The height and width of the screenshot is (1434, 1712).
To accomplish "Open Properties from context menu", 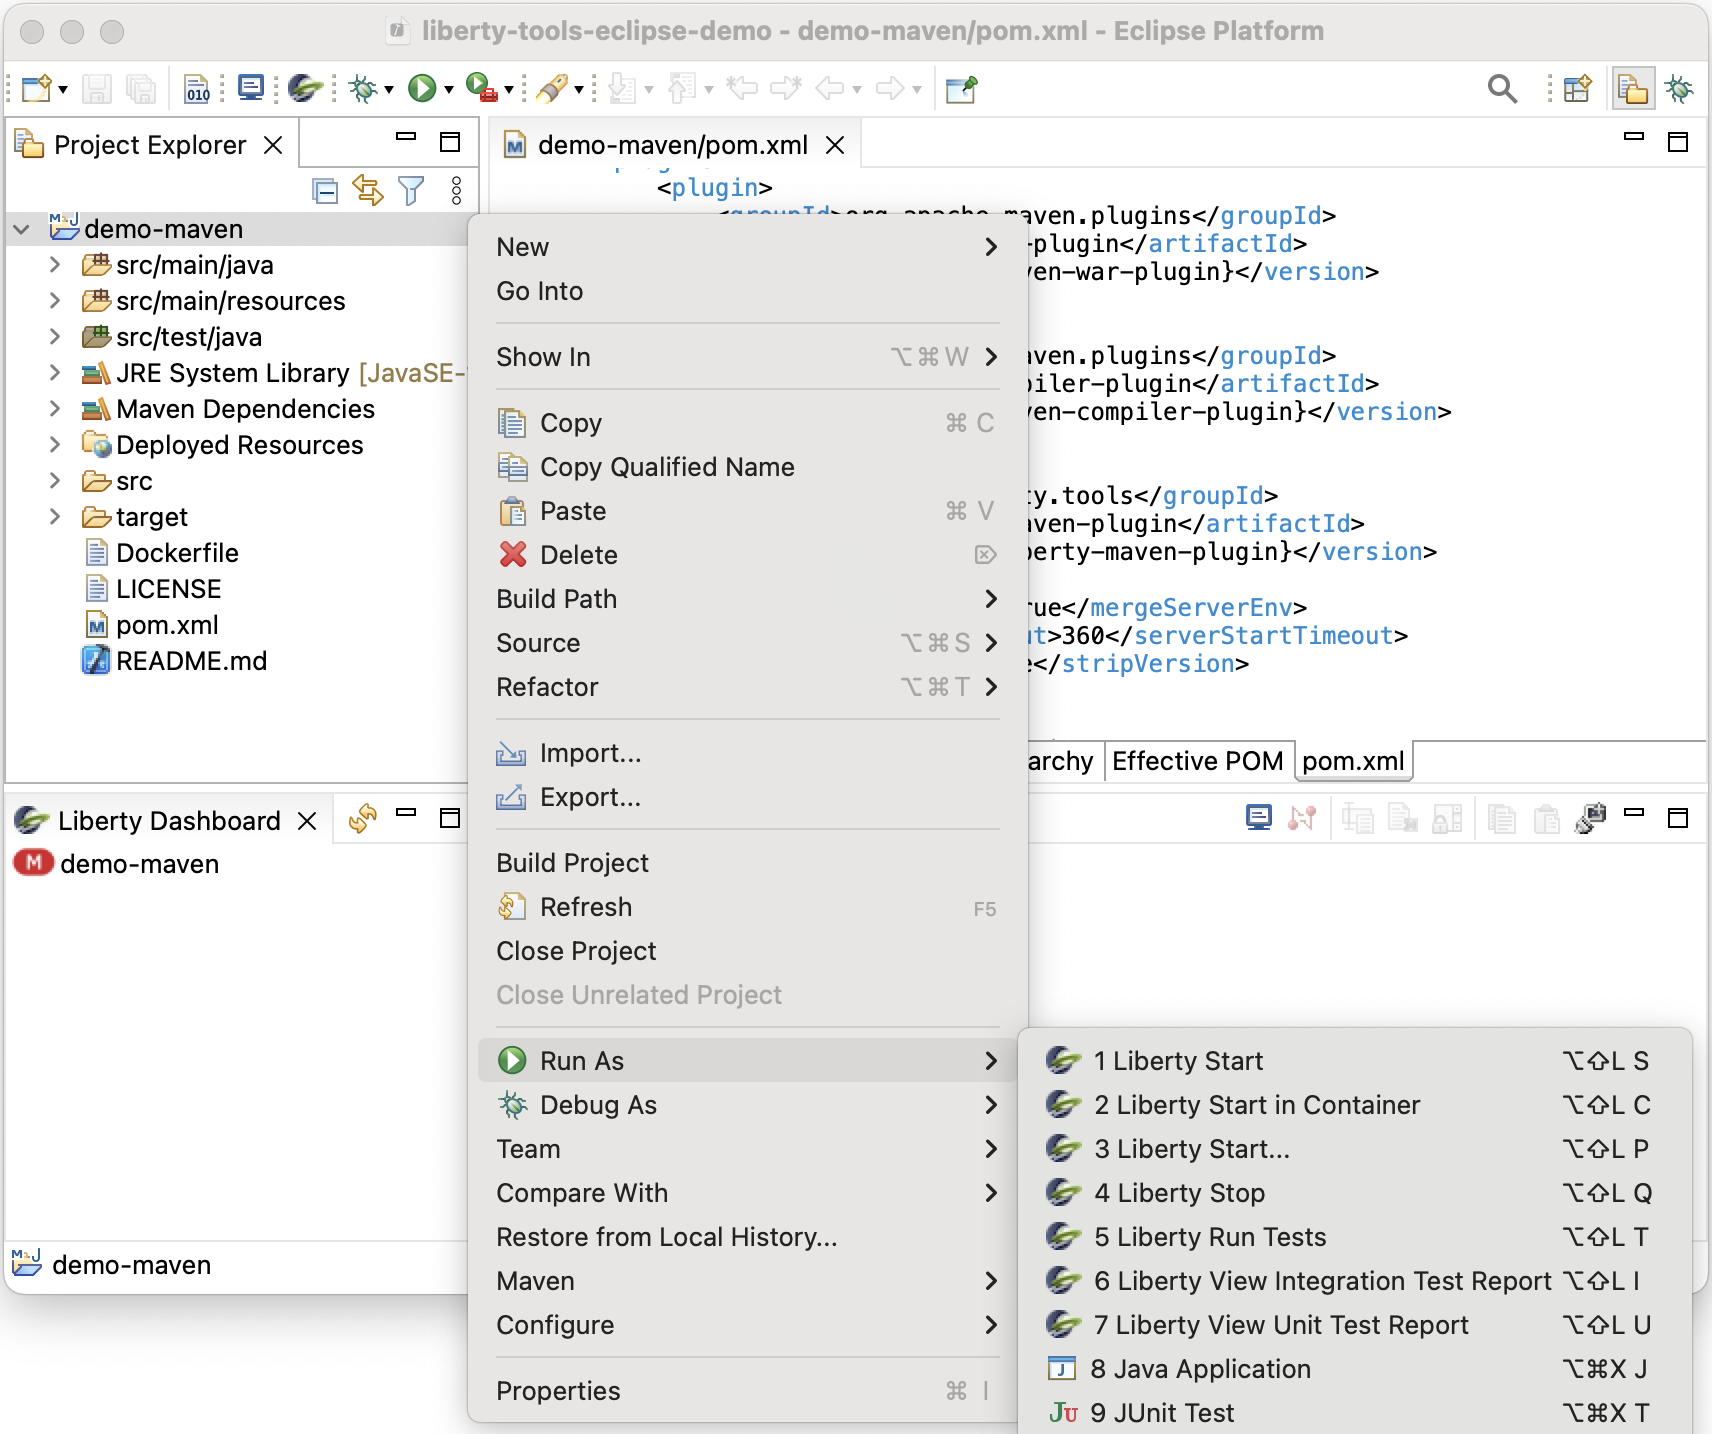I will tap(747, 1391).
